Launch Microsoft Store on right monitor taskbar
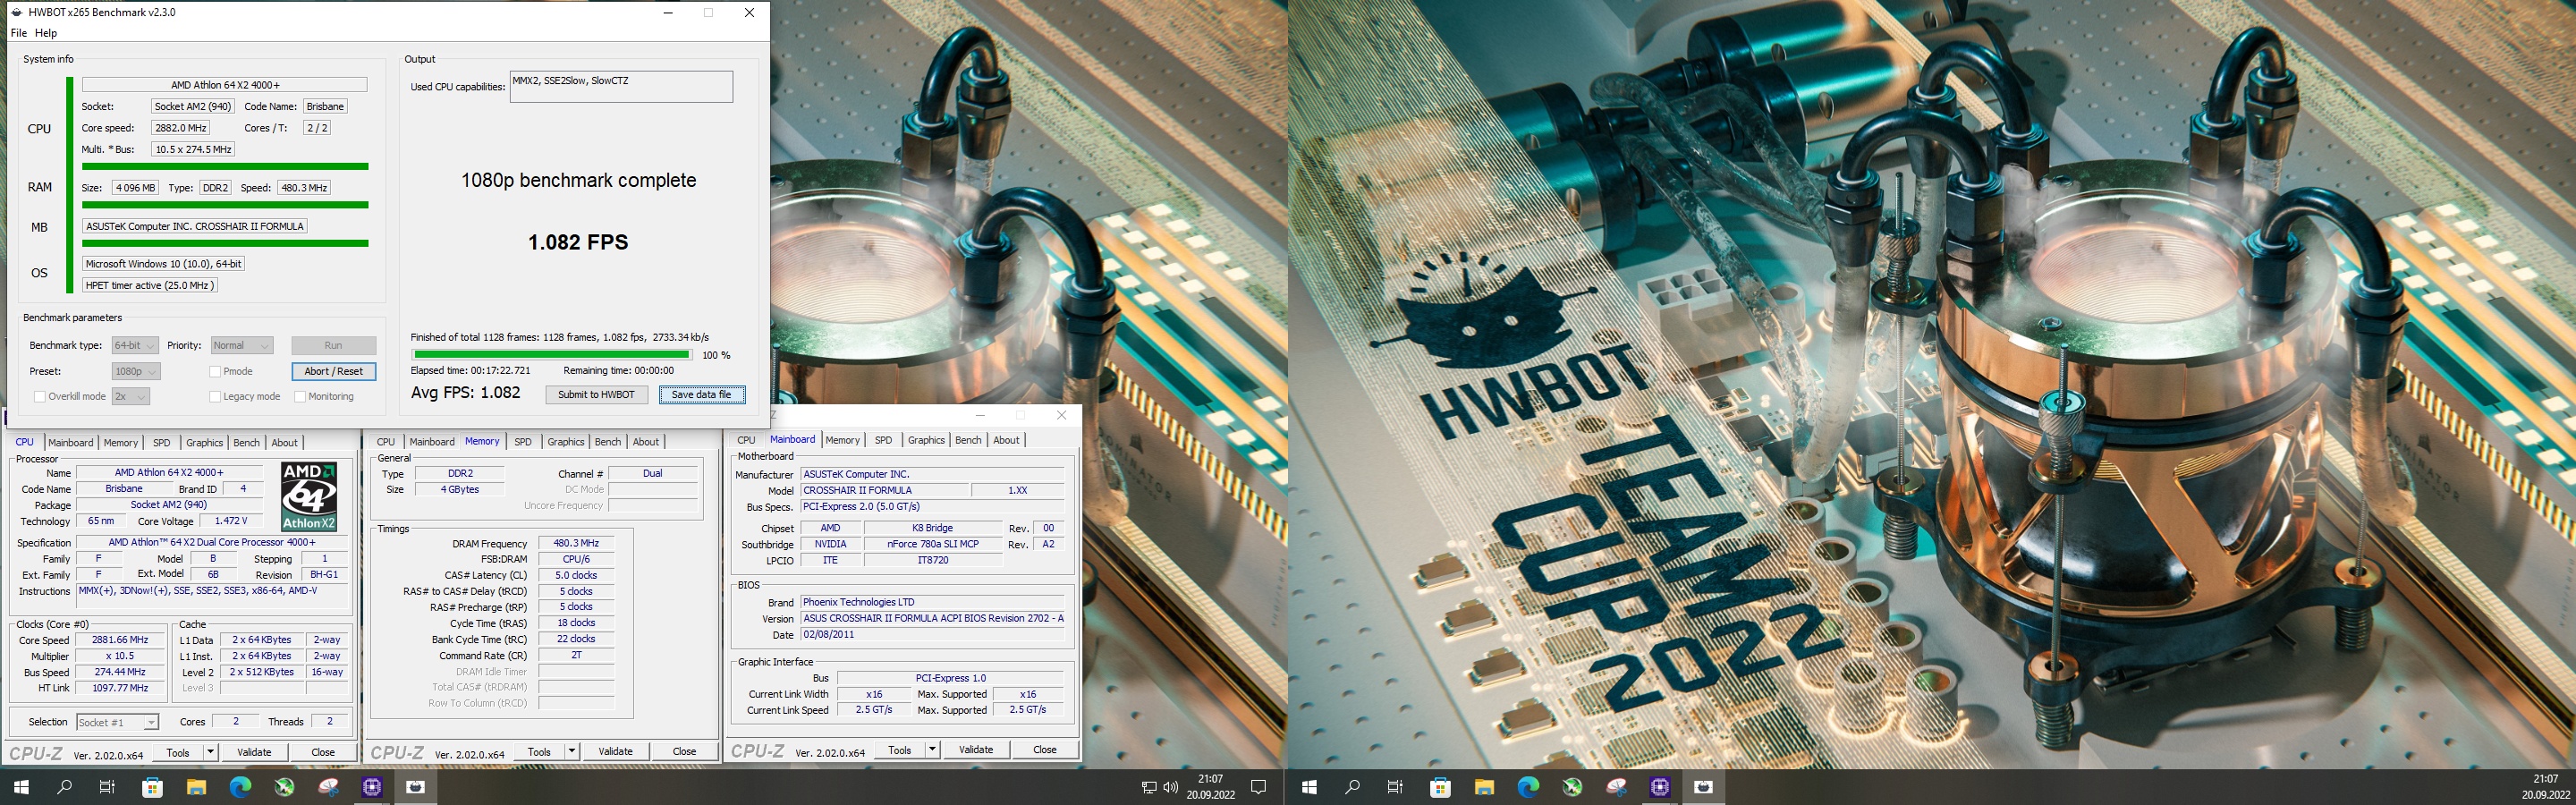This screenshot has height=805, width=2576. (x=1440, y=787)
